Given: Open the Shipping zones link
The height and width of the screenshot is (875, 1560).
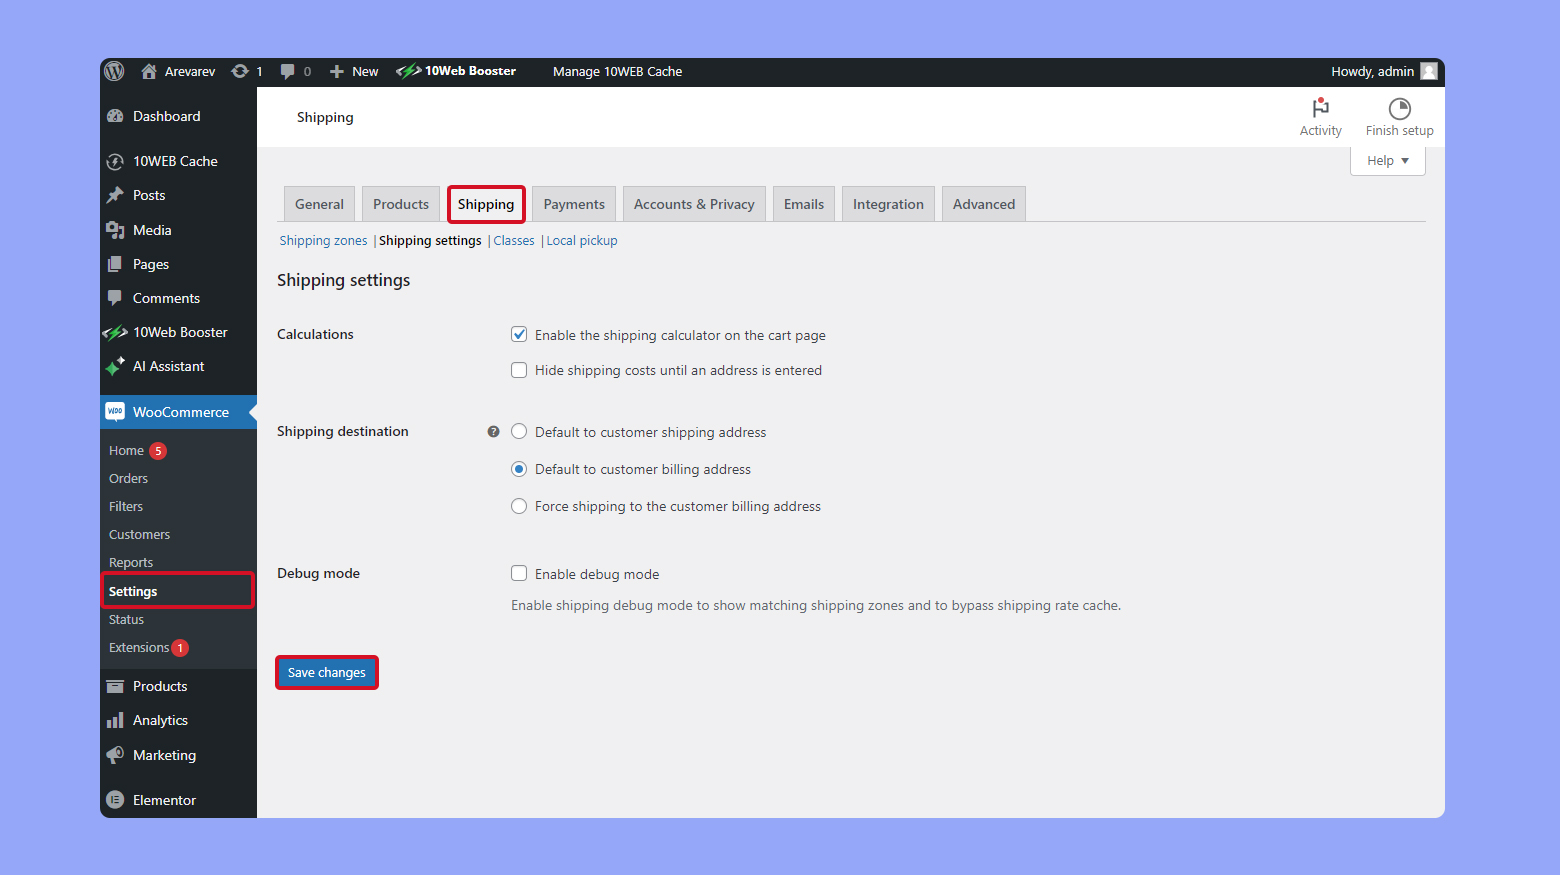Looking at the screenshot, I should (x=322, y=240).
